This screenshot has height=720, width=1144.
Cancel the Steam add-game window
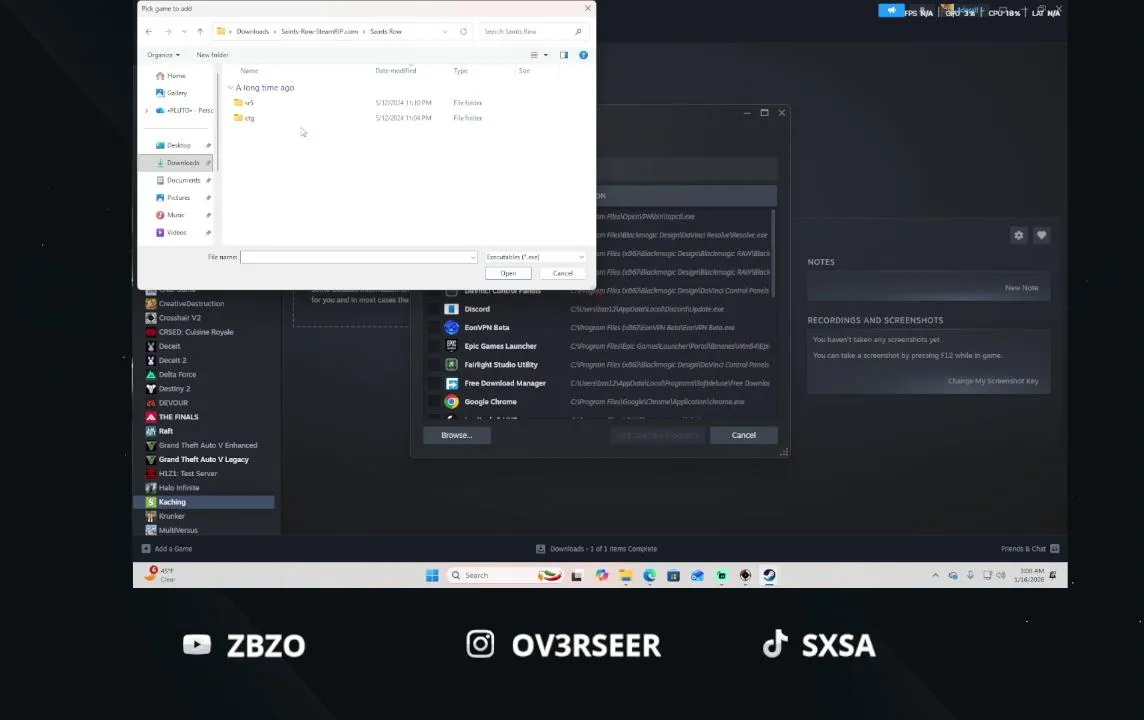[743, 436]
